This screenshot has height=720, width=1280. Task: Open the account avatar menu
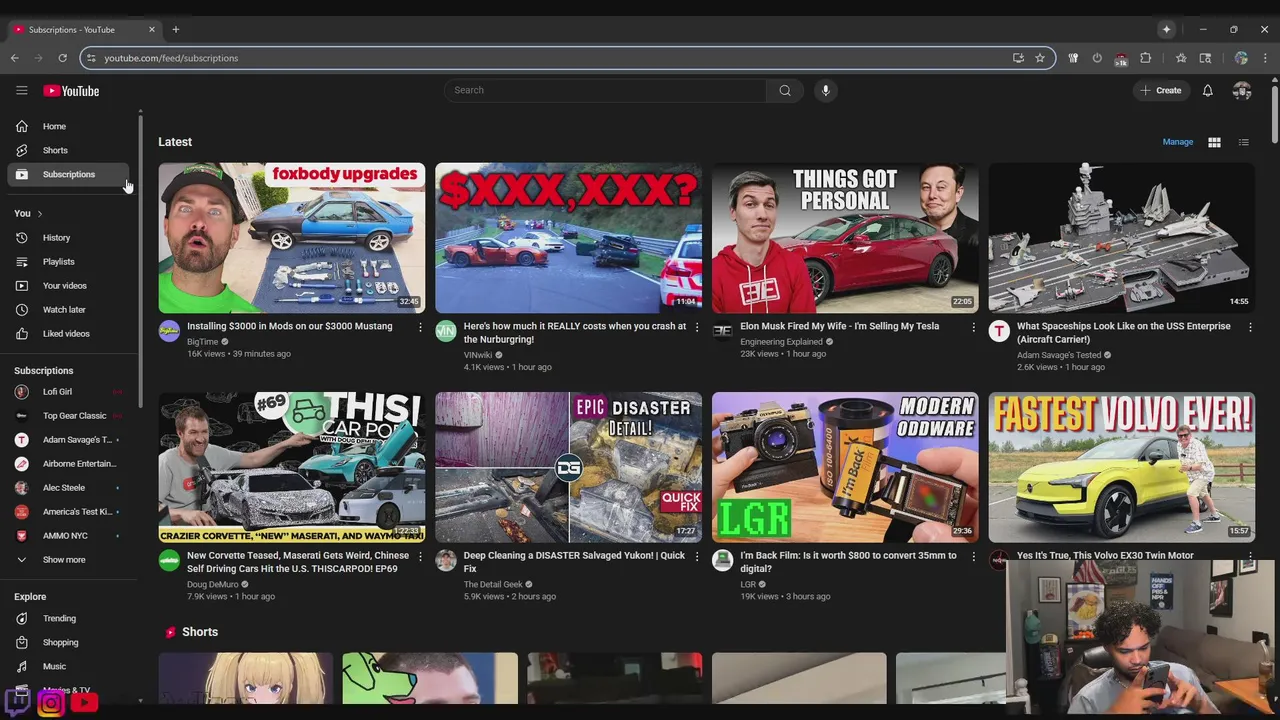[1242, 90]
